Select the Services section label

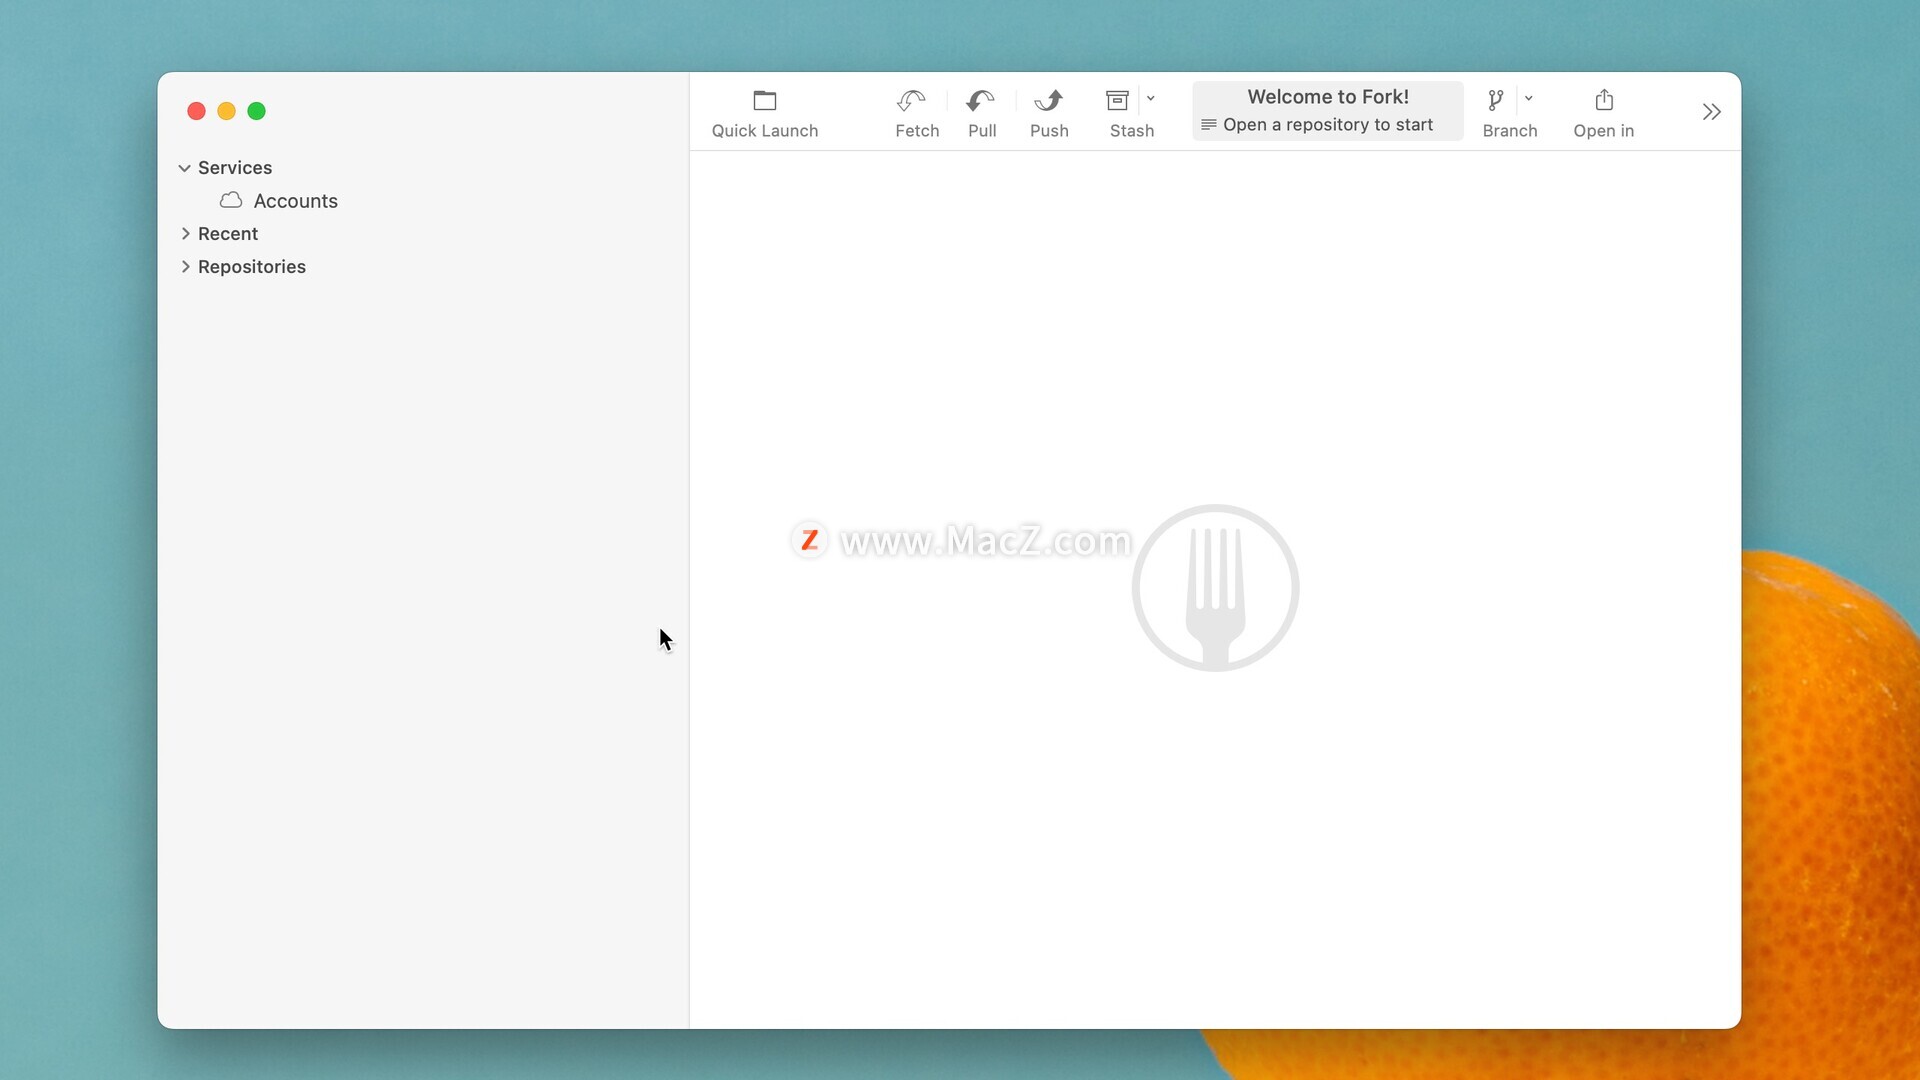235,168
